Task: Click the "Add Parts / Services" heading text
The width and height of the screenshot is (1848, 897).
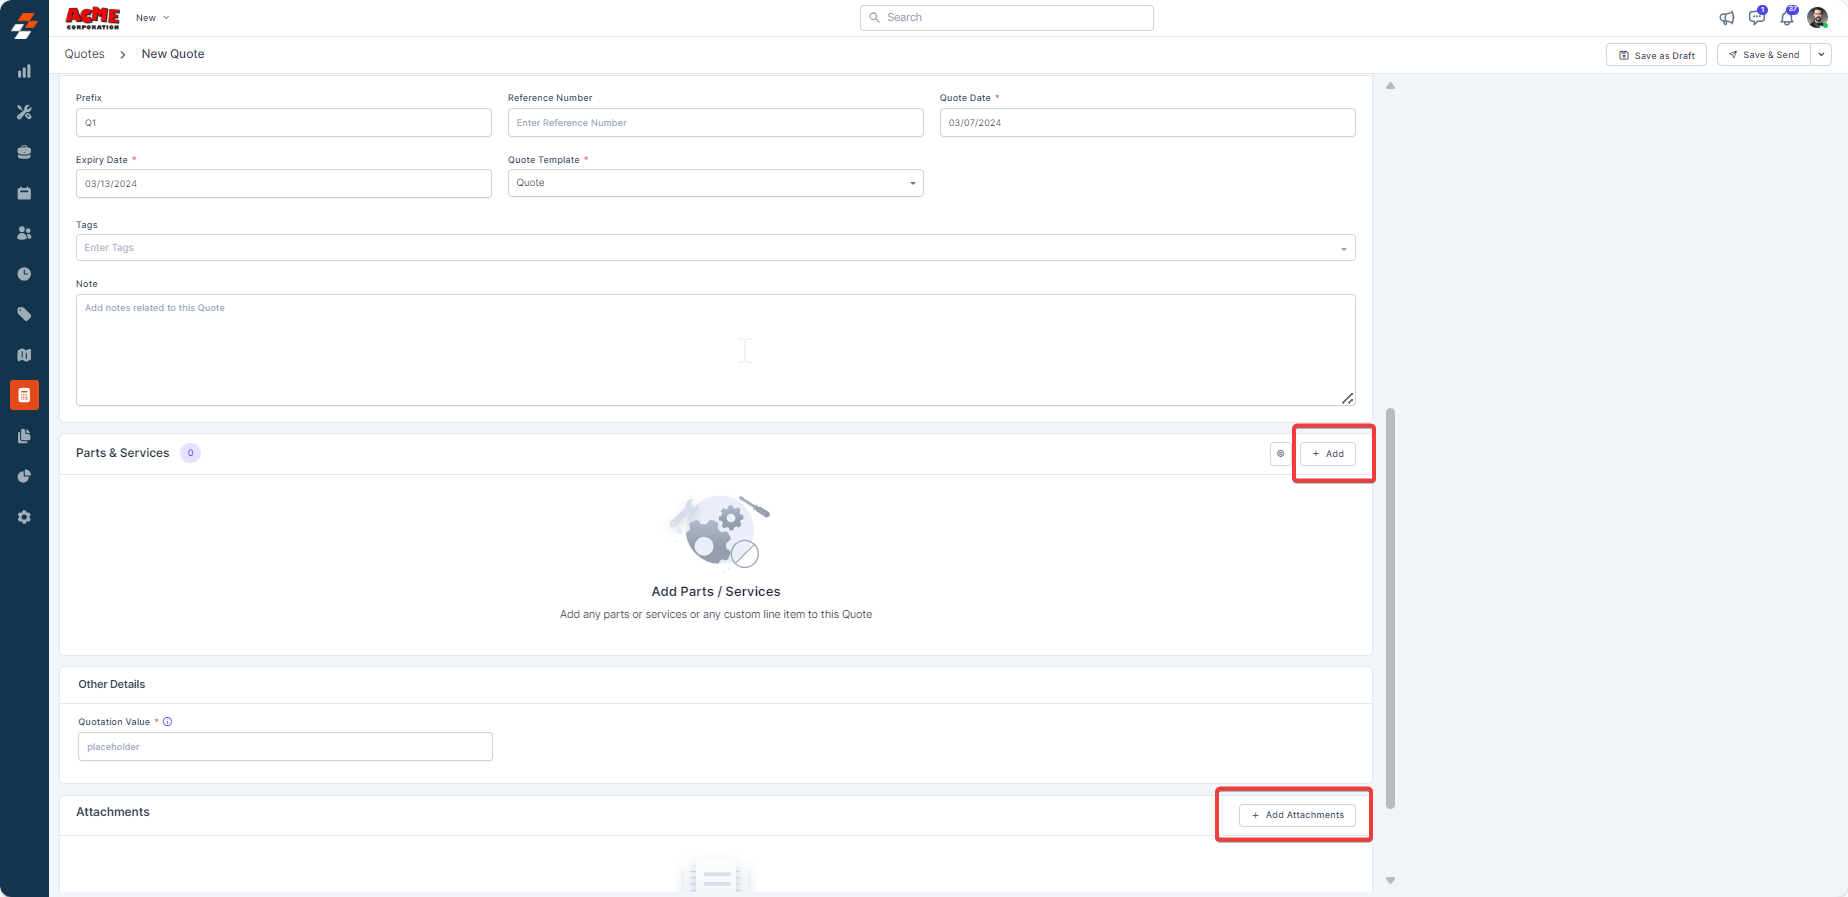Action: [x=716, y=592]
